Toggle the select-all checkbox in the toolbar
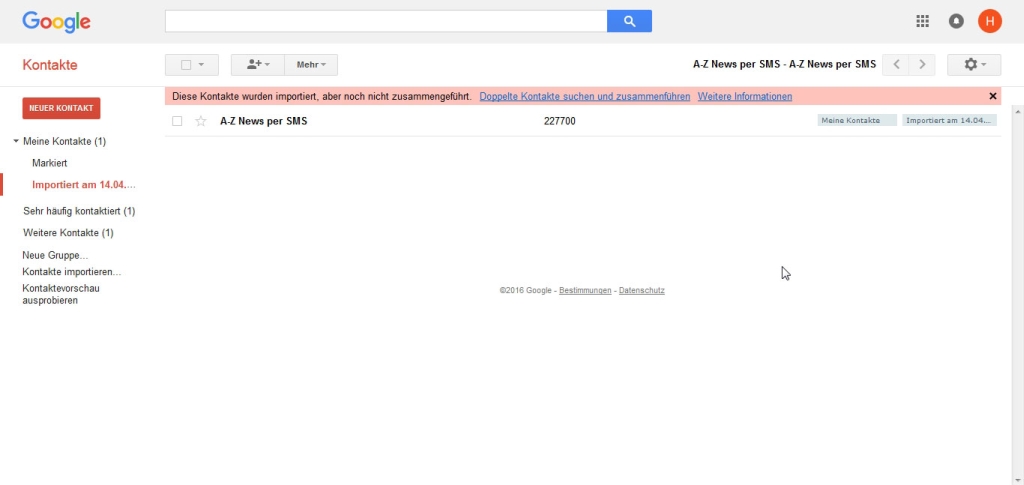 tap(186, 65)
